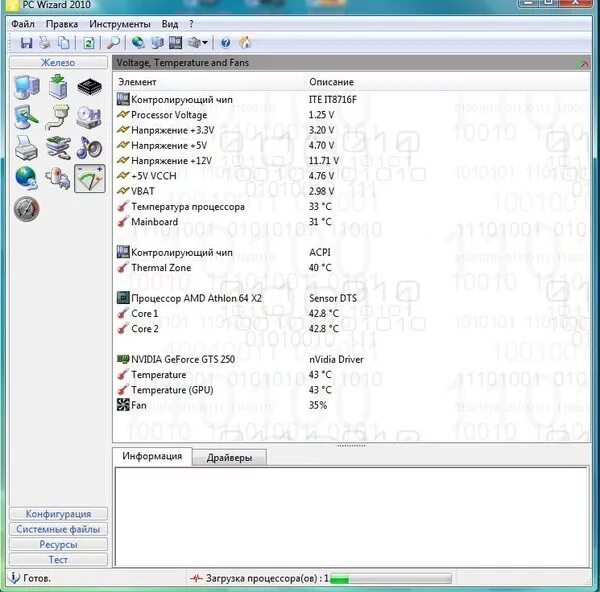
Task: Click the magnifying glass Search toolbar icon
Action: 113,42
